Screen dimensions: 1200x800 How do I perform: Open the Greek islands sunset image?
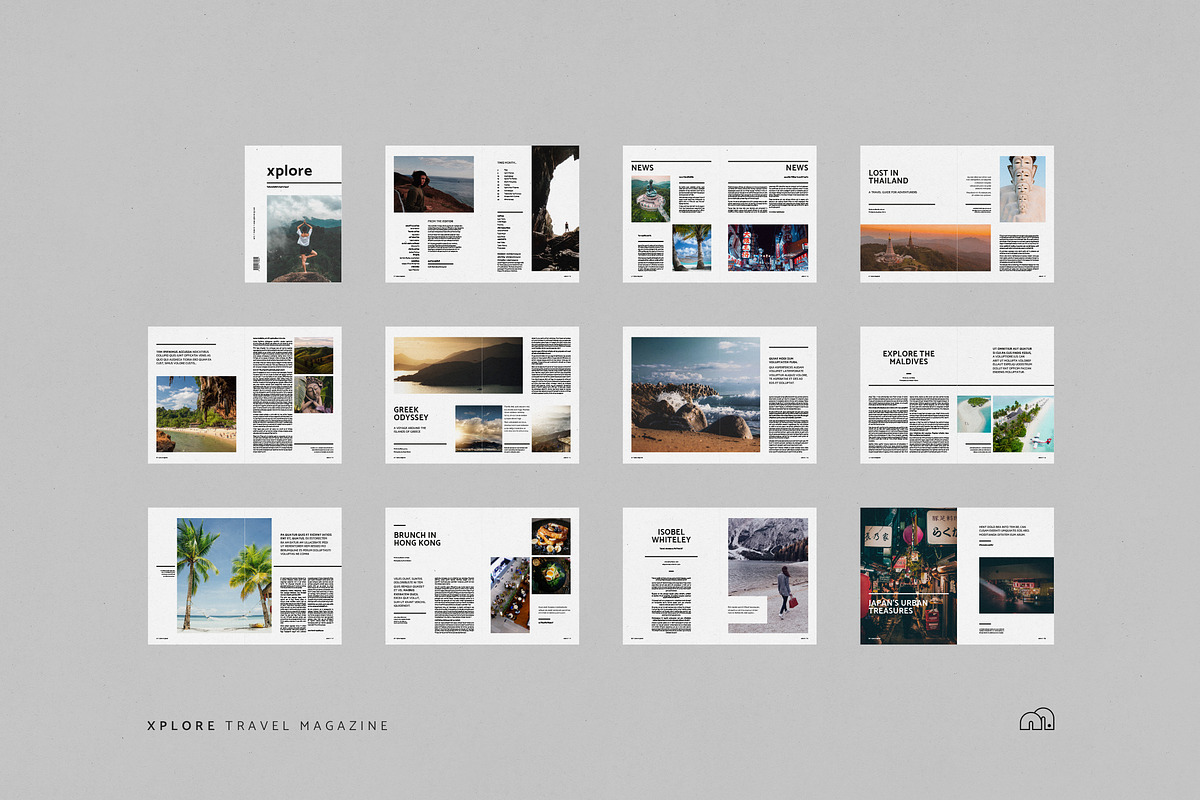(x=458, y=365)
